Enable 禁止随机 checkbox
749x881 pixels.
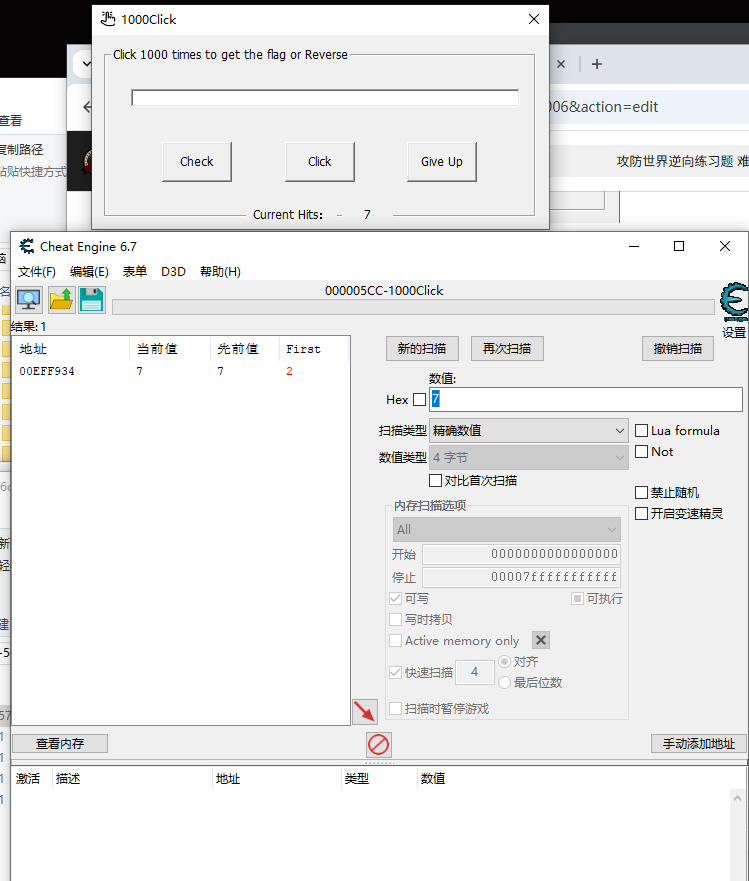641,492
